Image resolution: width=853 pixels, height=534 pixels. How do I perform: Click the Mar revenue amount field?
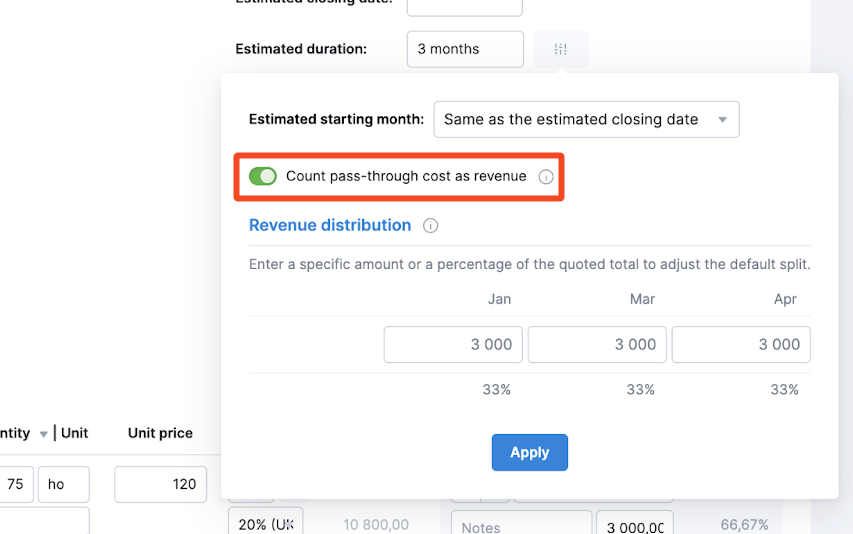click(x=597, y=345)
